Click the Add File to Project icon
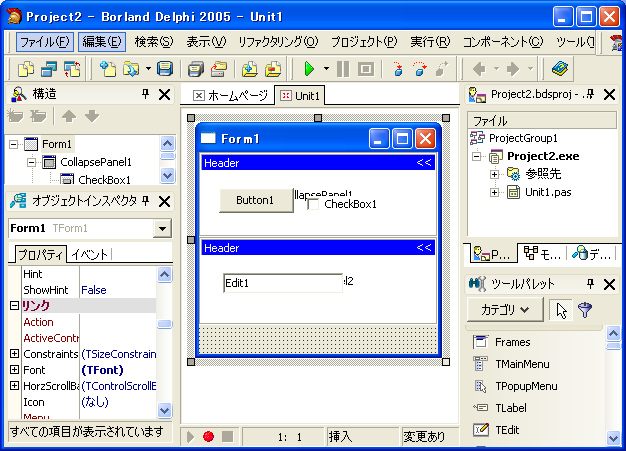The height and width of the screenshot is (451, 626). coord(250,69)
